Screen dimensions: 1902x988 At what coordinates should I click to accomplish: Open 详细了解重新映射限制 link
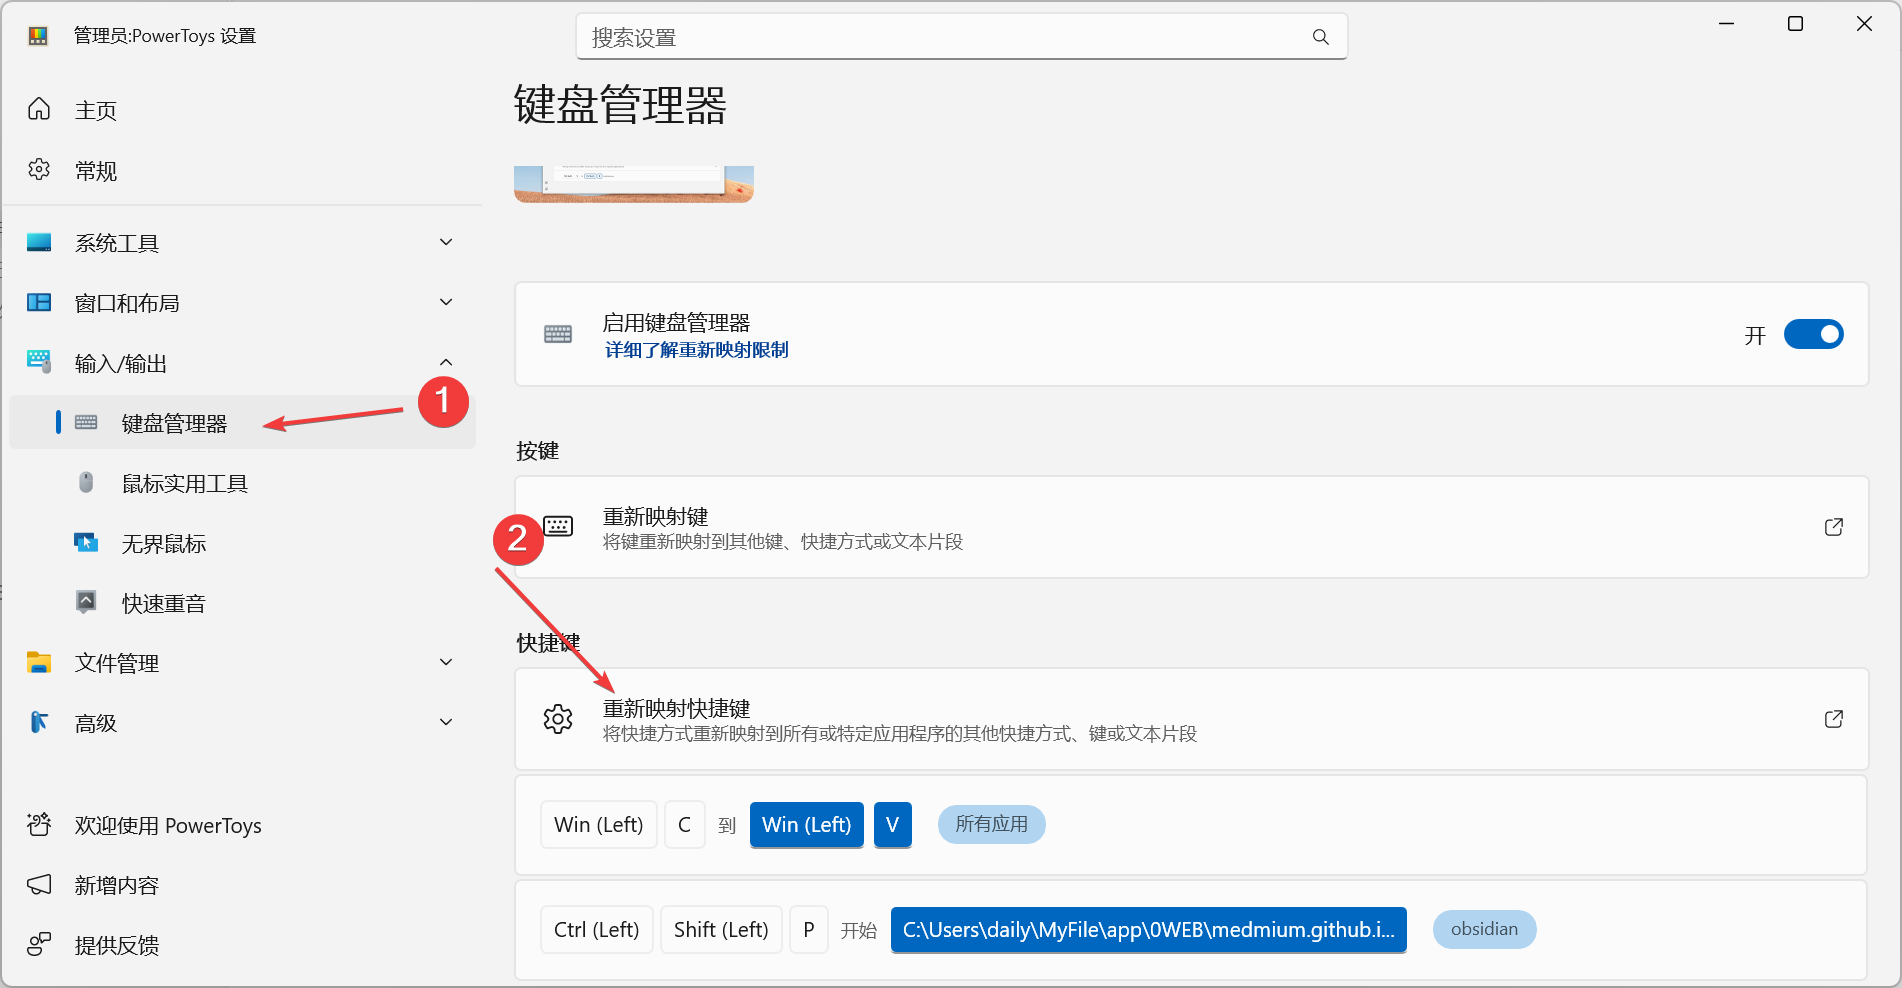point(696,350)
